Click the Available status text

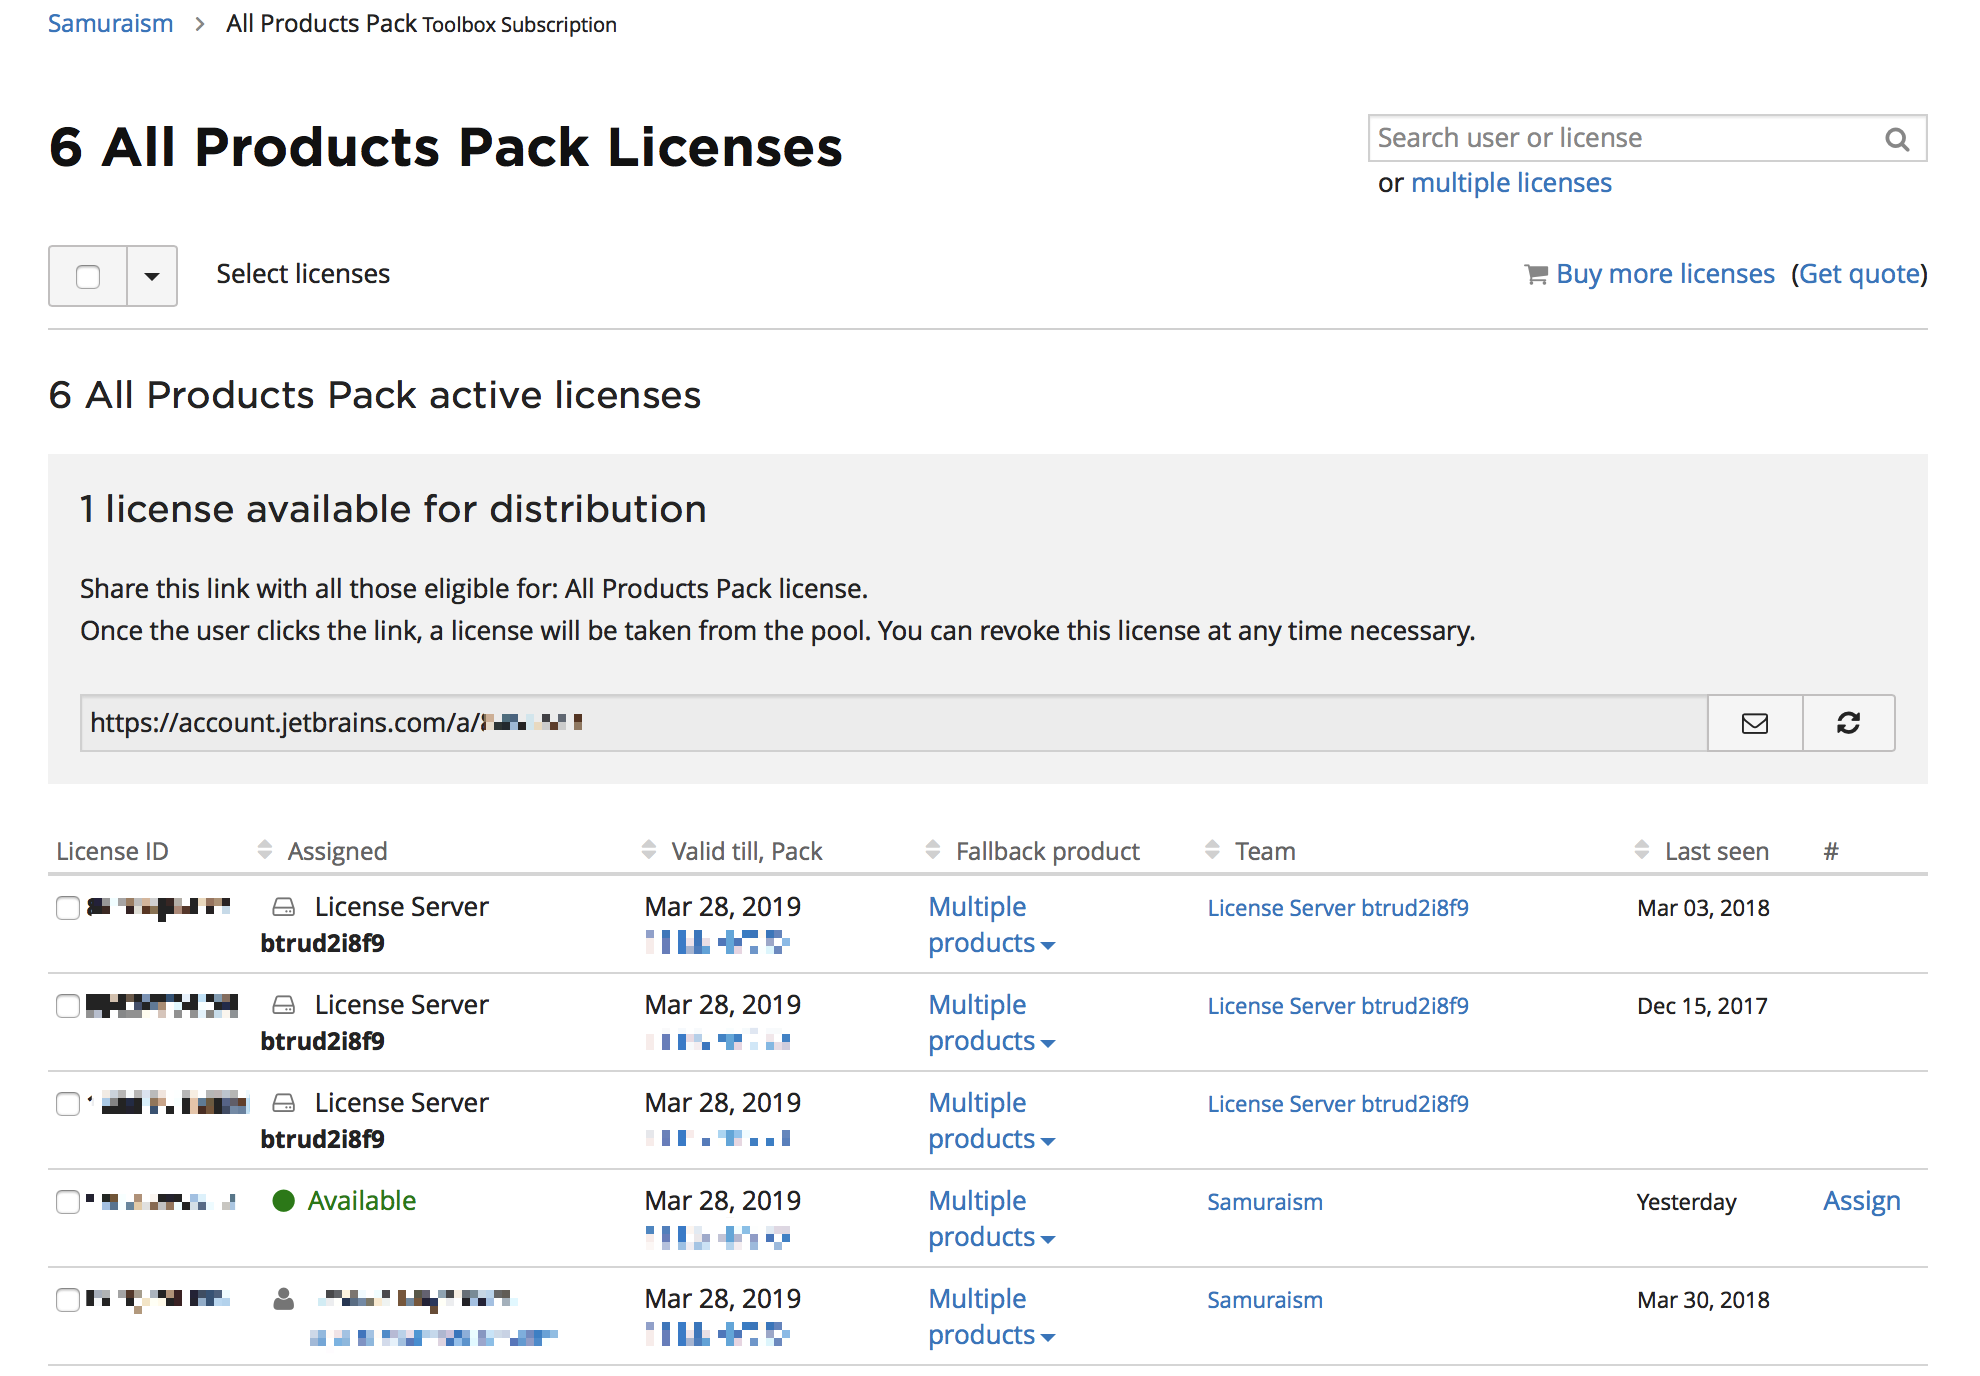point(361,1201)
